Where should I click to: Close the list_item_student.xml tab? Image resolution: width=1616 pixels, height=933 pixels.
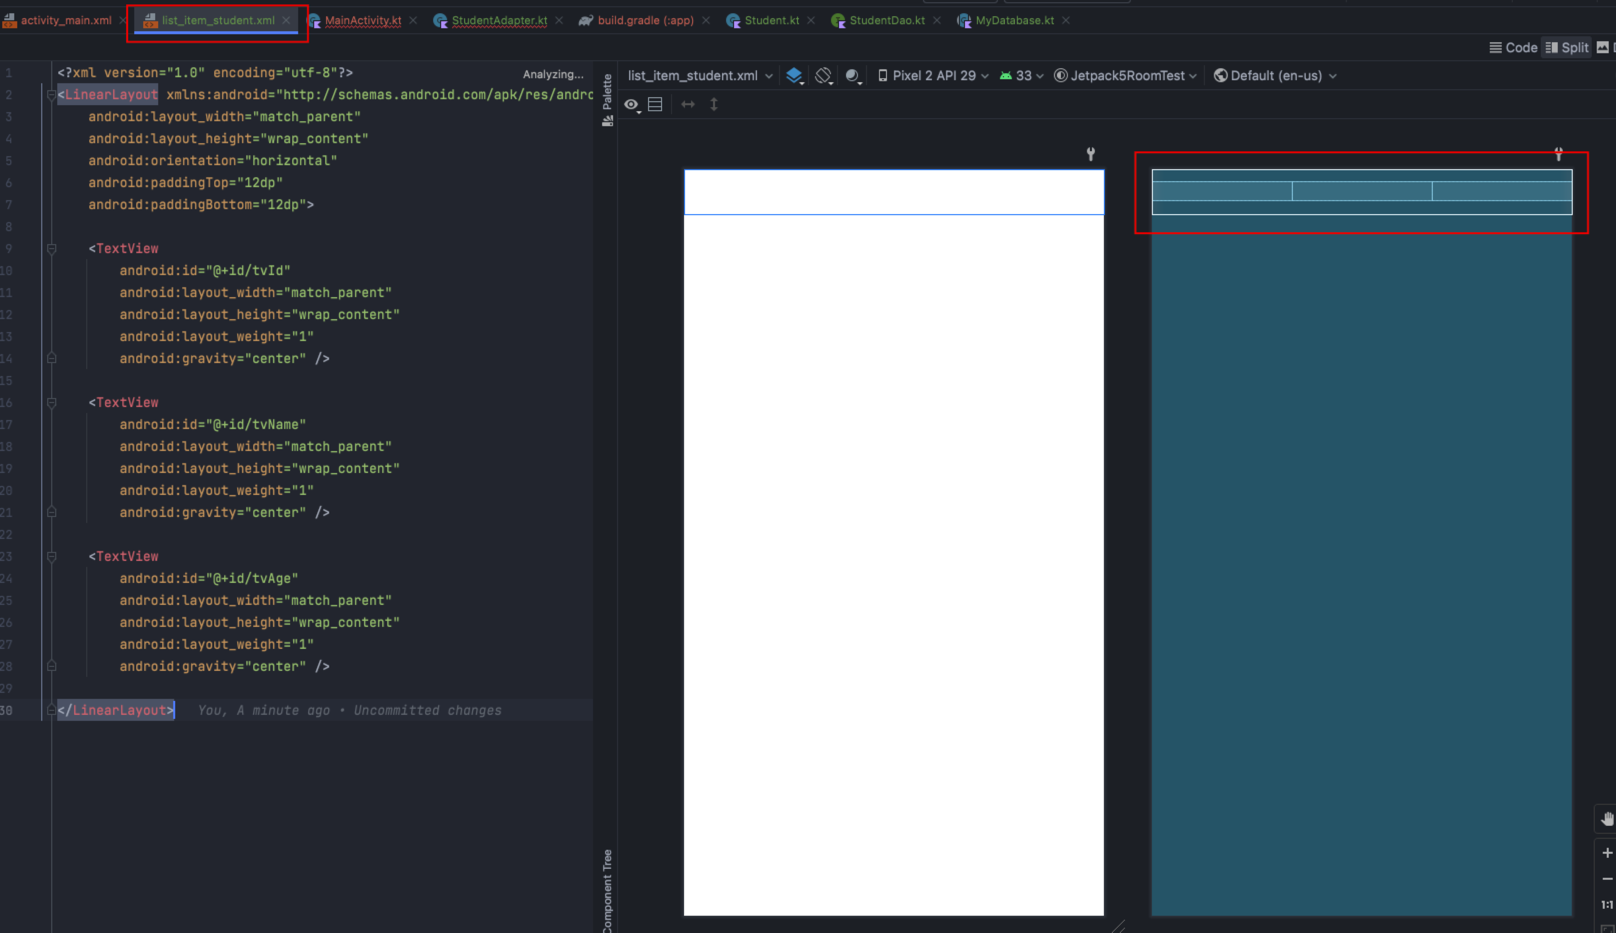286,20
